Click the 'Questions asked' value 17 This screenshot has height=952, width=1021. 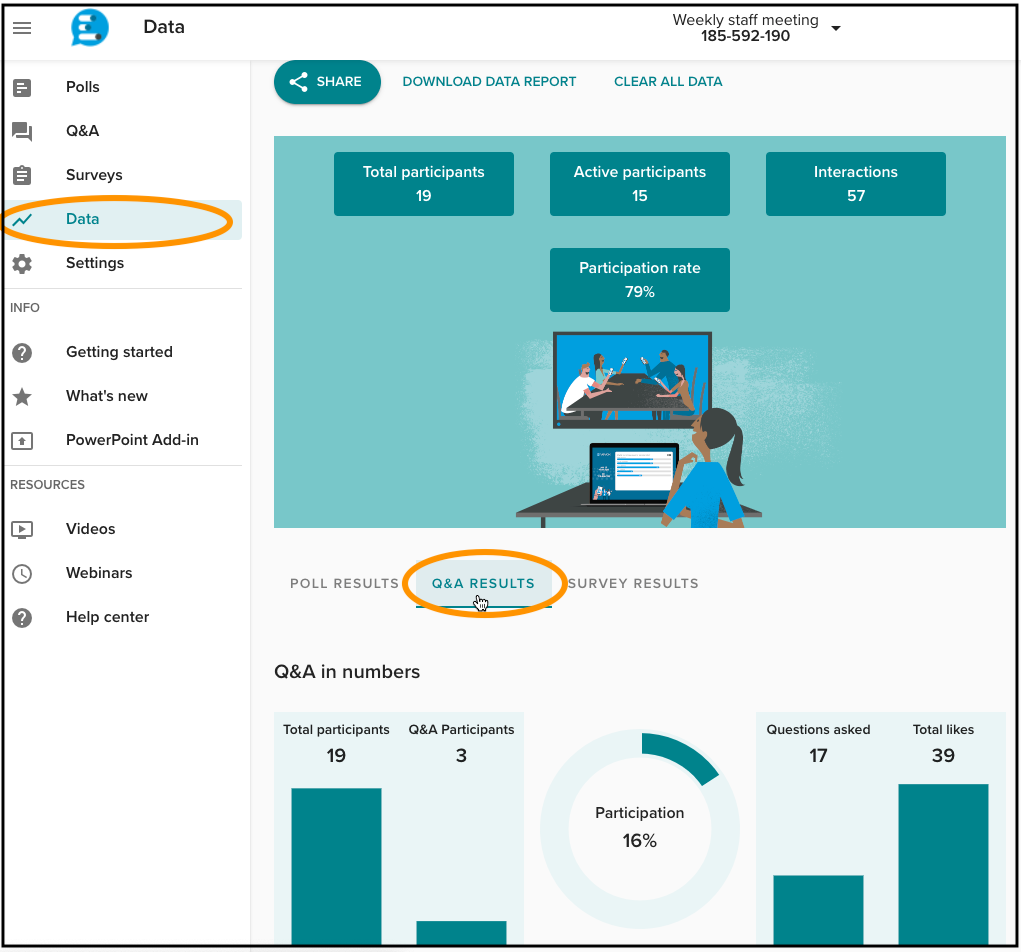818,756
